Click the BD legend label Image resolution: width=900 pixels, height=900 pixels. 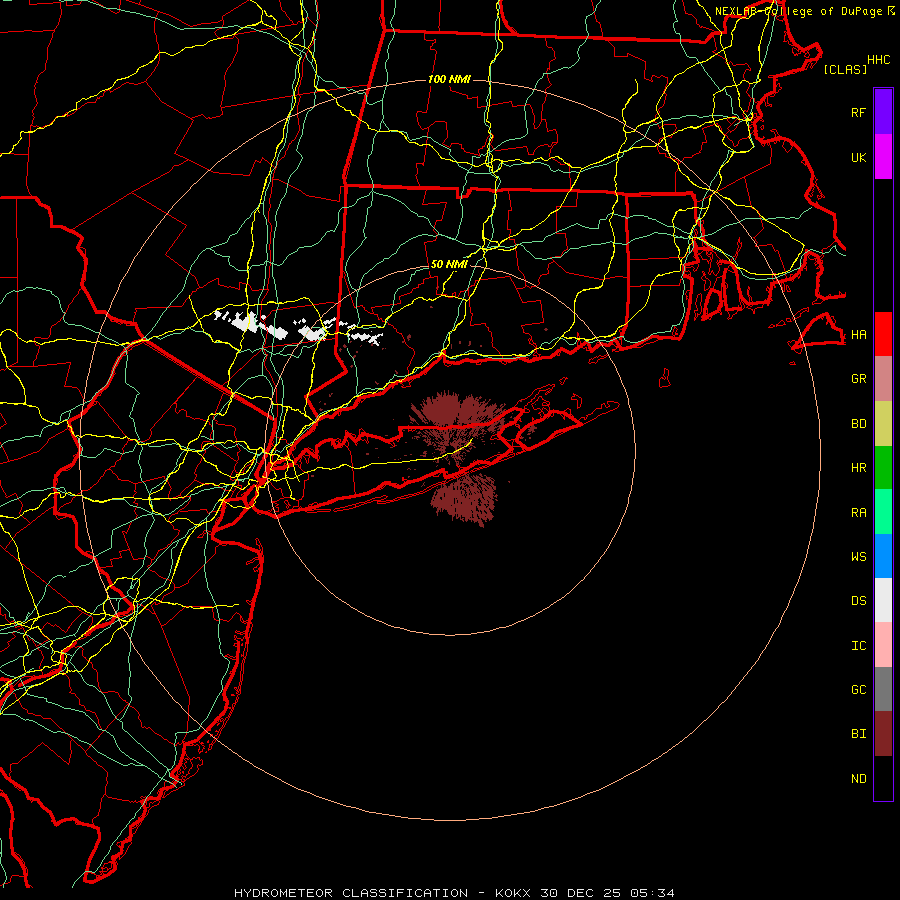858,424
